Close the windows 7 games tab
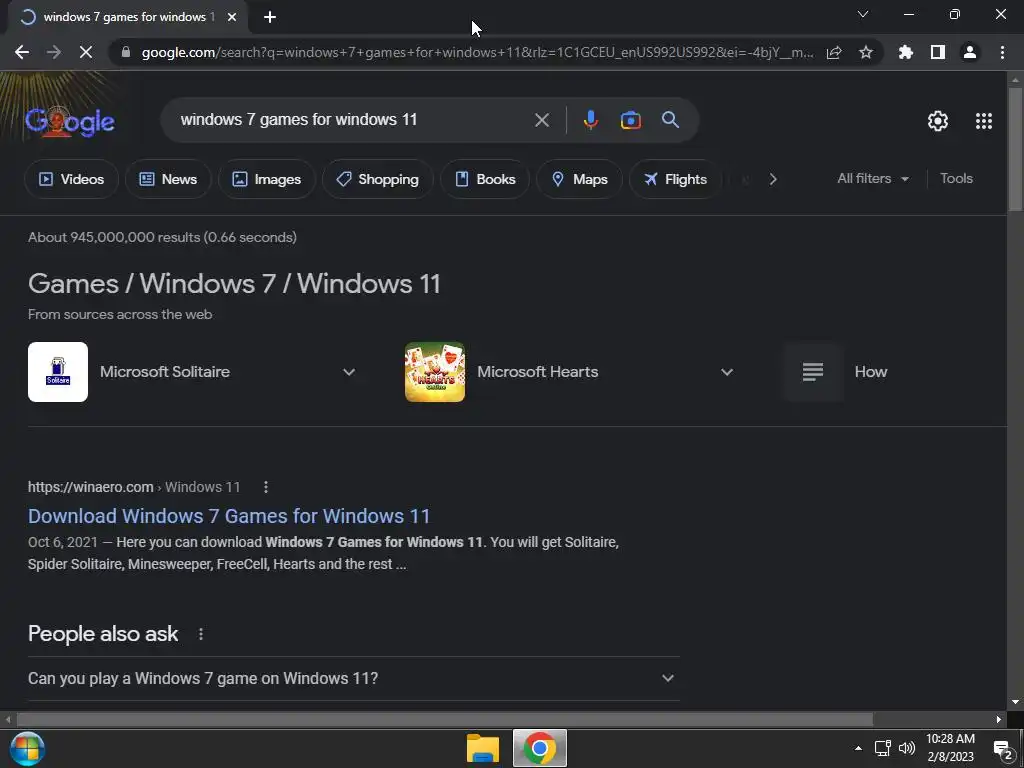The image size is (1024, 768). [232, 17]
